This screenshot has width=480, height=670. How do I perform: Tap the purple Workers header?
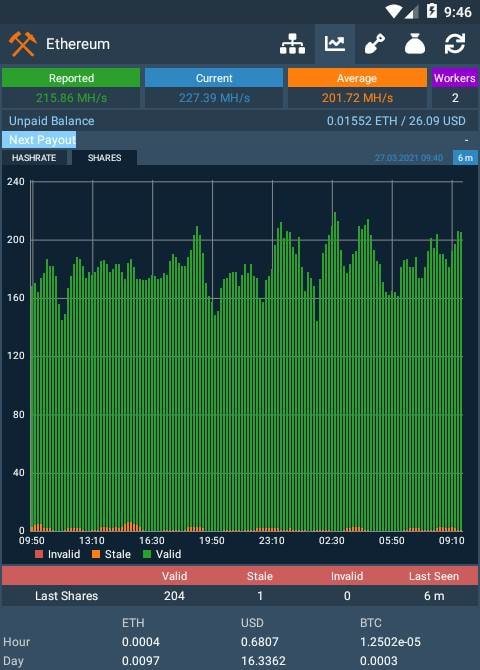pos(455,78)
